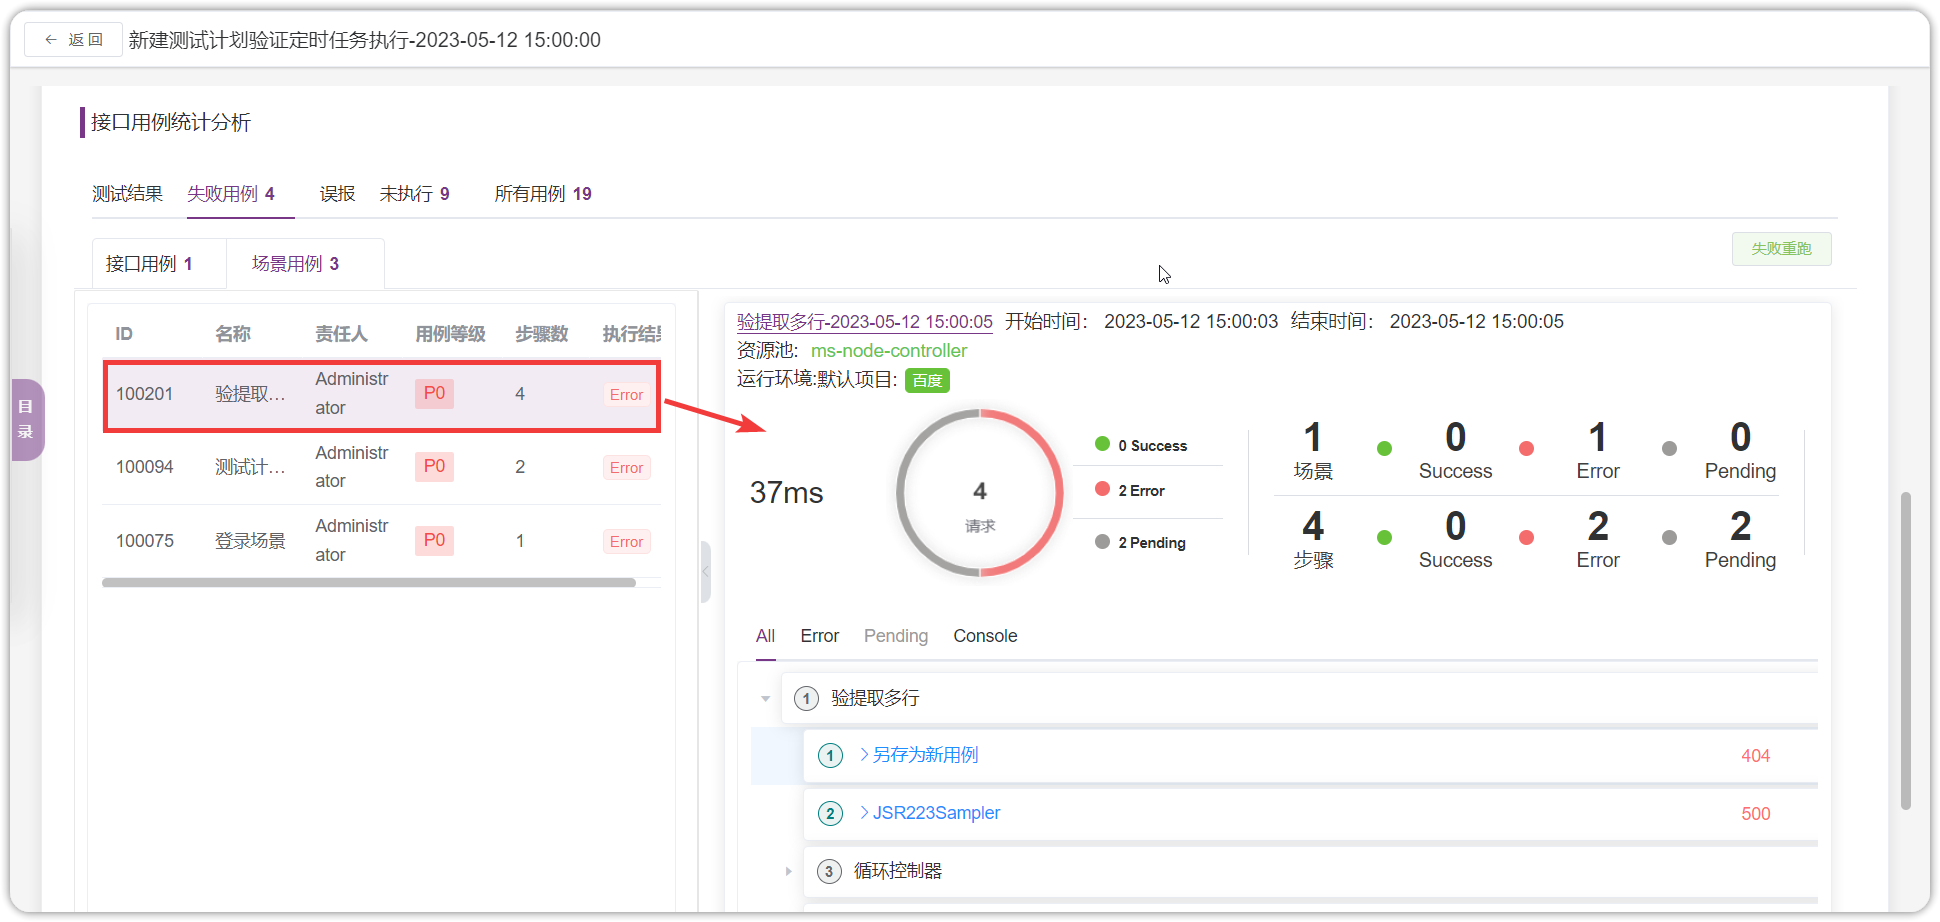Click the 500 response code
Screen dimensions: 1940x922
point(1755,814)
